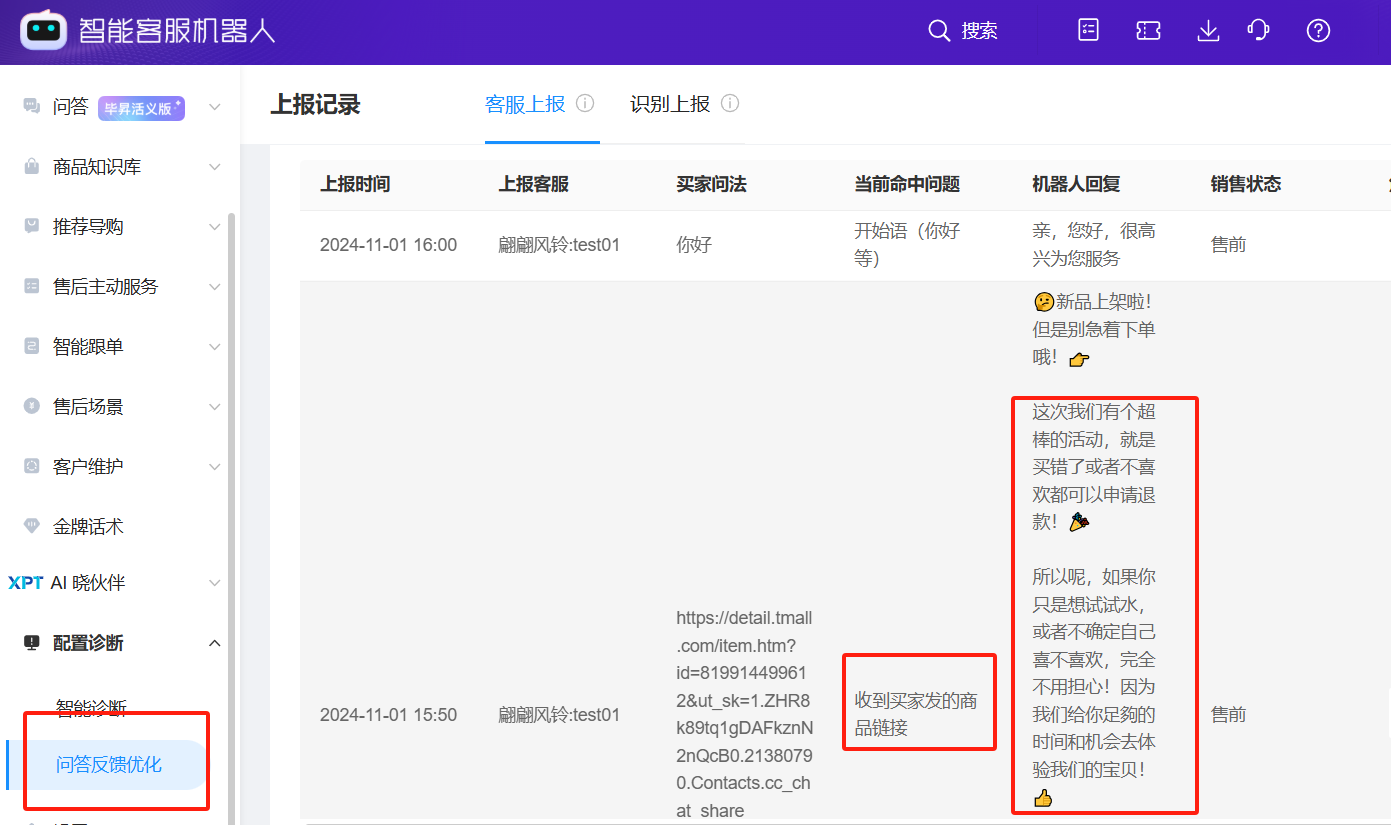Viewport: 1391px width, 825px height.
Task: Click the XPT logo beside AI 晓伙伴
Action: tap(26, 583)
